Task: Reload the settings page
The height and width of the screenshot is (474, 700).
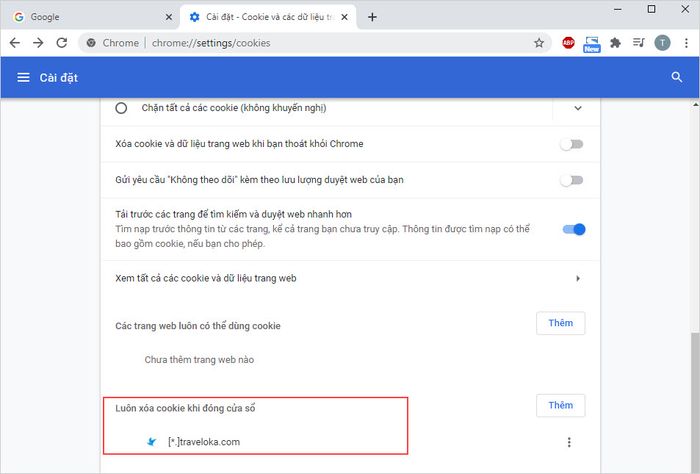Action: (62, 43)
